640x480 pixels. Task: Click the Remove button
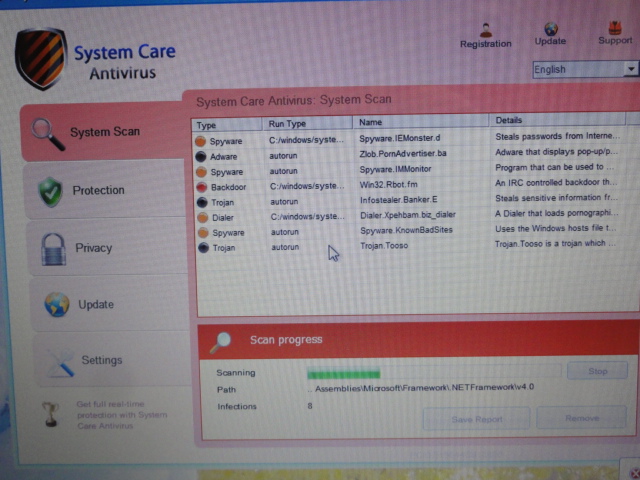[582, 418]
